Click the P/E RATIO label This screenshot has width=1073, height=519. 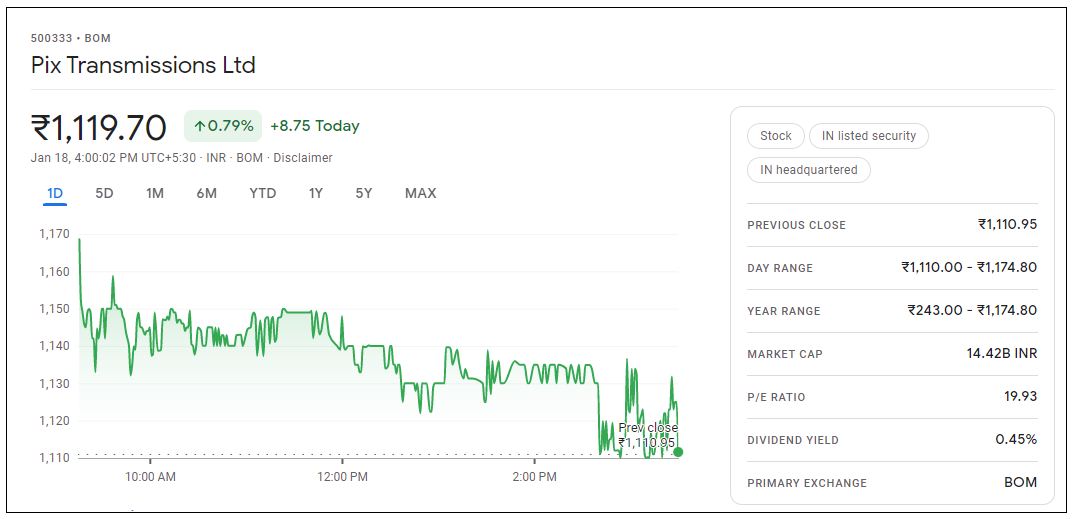click(x=776, y=397)
